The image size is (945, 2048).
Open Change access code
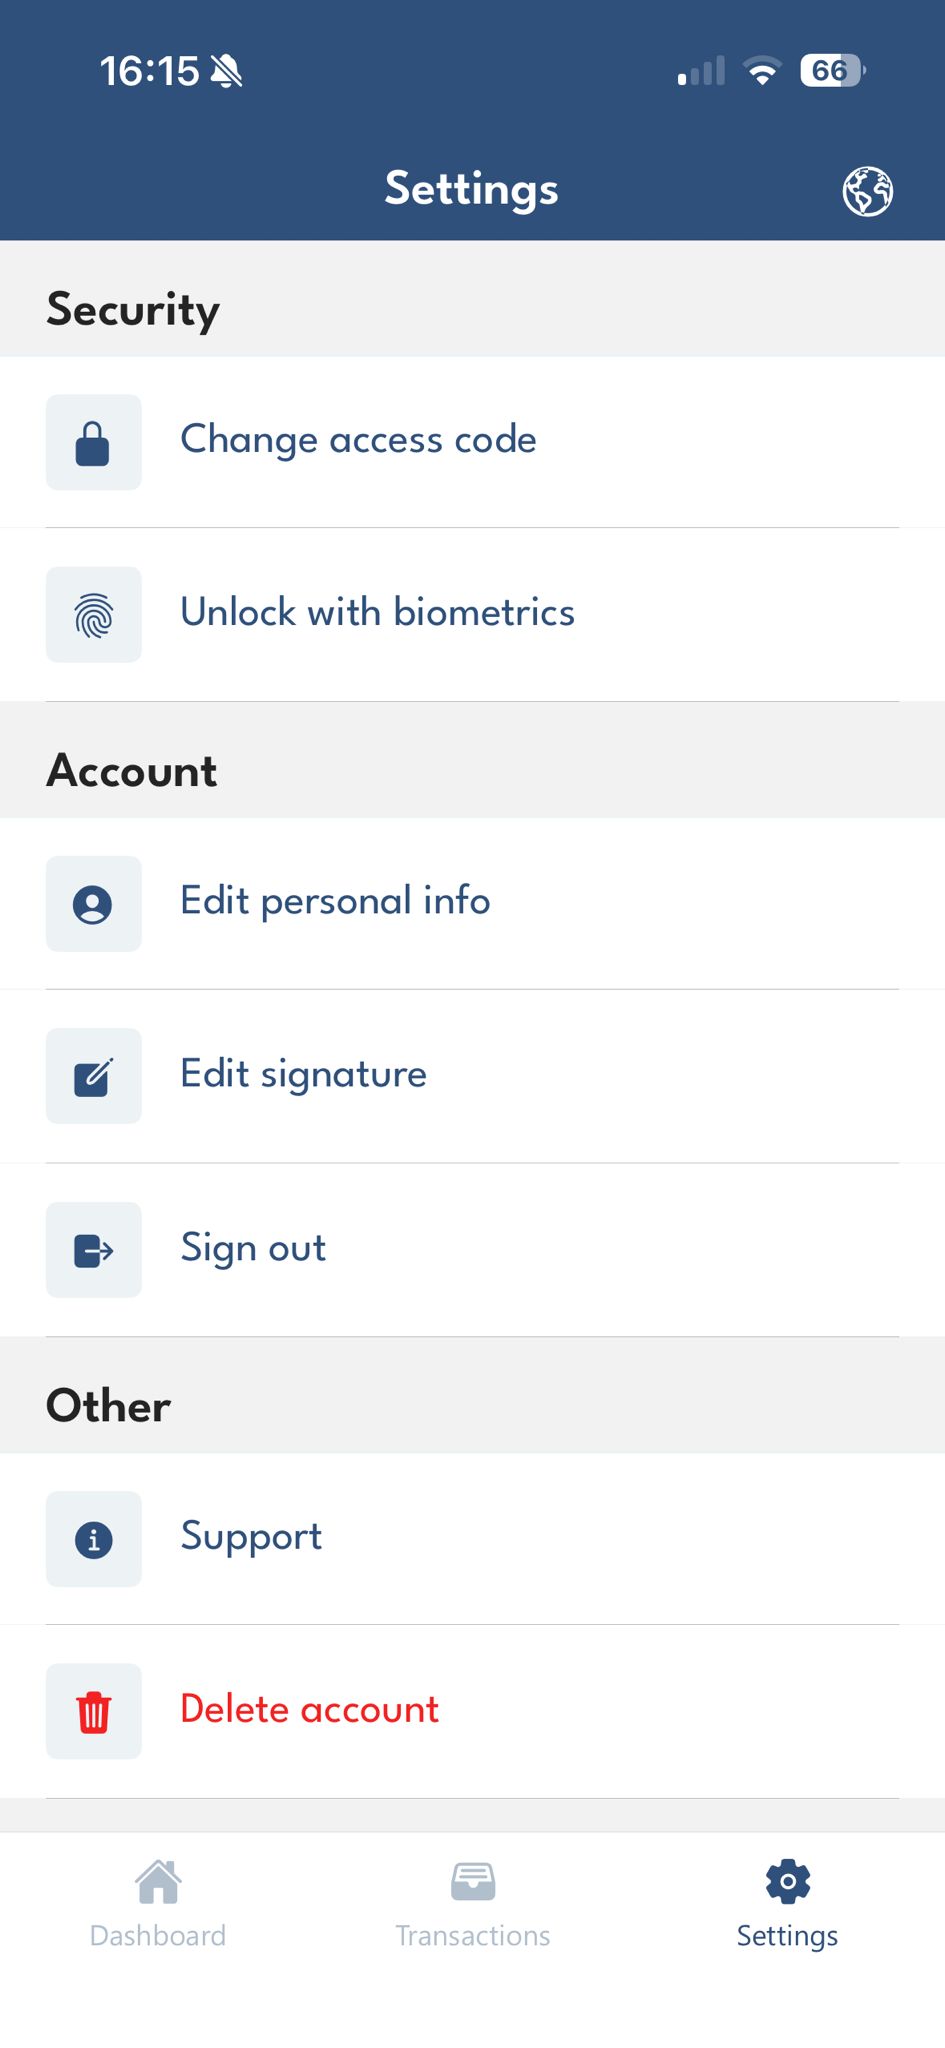coord(358,441)
